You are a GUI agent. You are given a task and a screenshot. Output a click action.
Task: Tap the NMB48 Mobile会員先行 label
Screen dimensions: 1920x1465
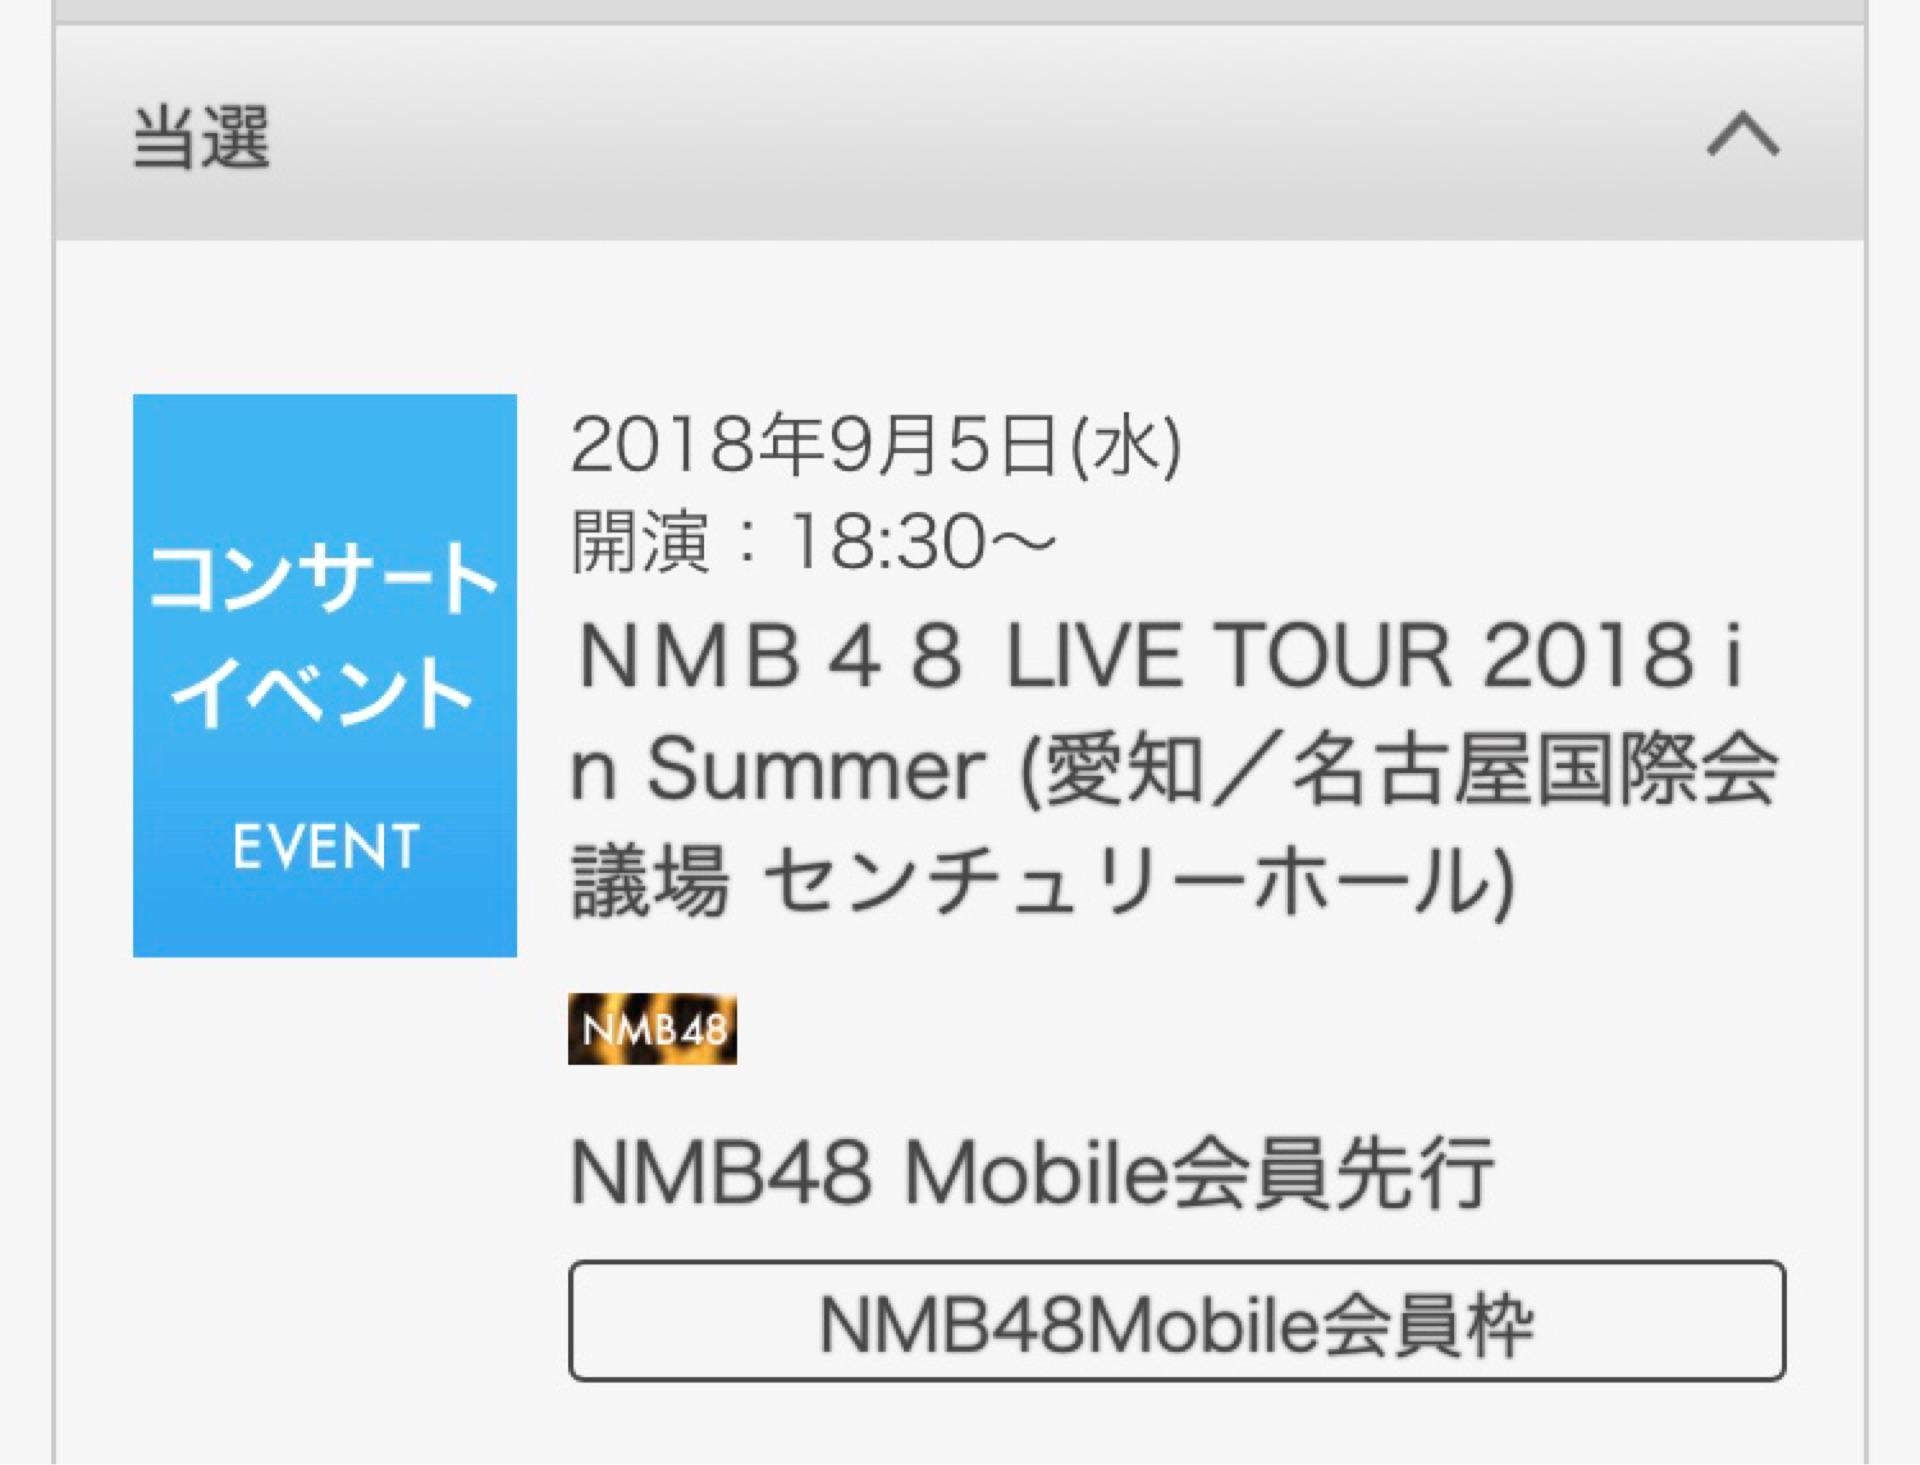pos(1031,1173)
